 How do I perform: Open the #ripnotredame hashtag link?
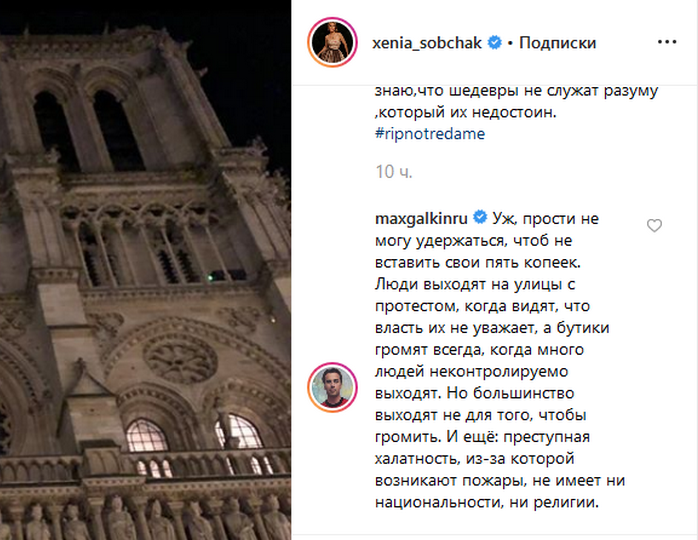click(x=427, y=133)
